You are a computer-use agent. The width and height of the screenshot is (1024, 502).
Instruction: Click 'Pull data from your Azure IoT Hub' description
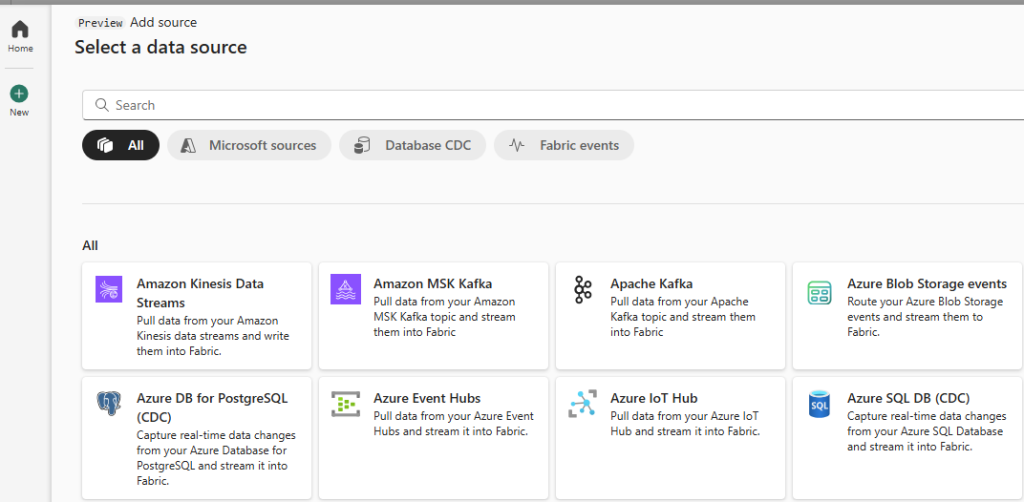(685, 424)
